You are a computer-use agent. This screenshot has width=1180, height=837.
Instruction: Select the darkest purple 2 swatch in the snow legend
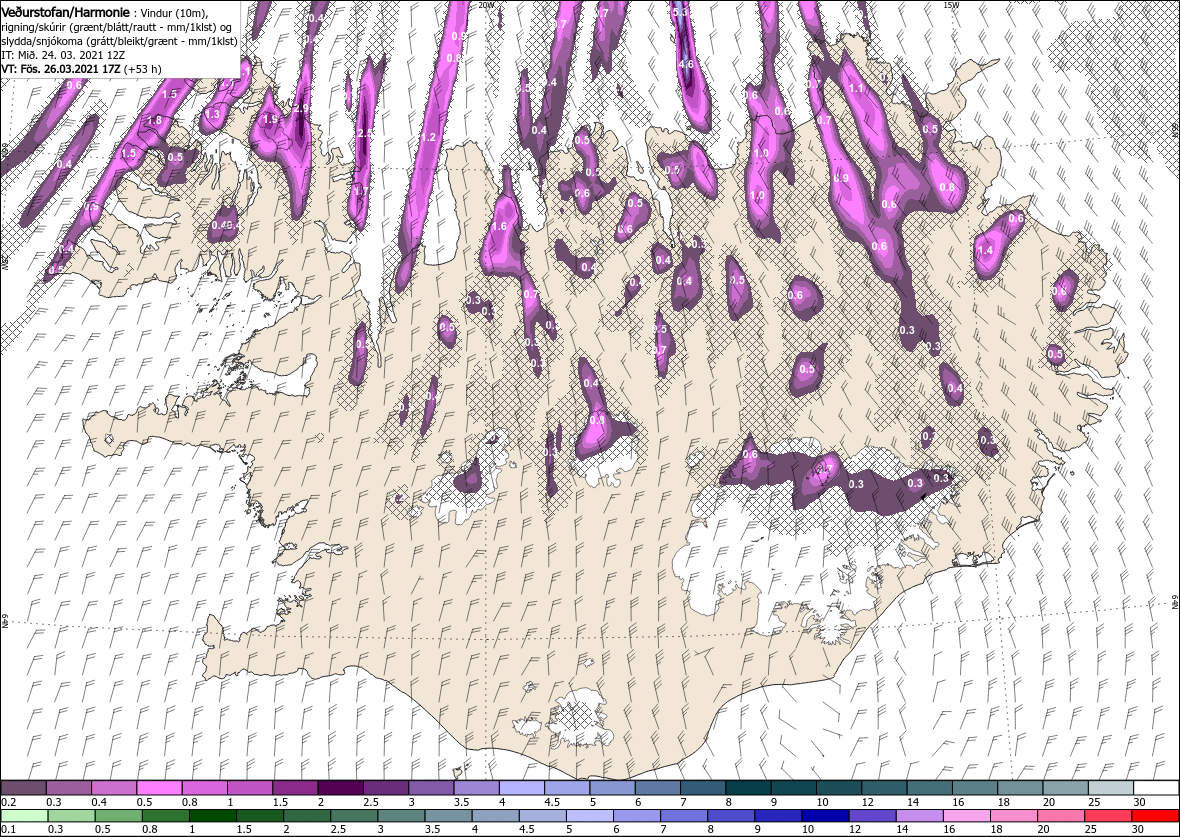tap(341, 787)
